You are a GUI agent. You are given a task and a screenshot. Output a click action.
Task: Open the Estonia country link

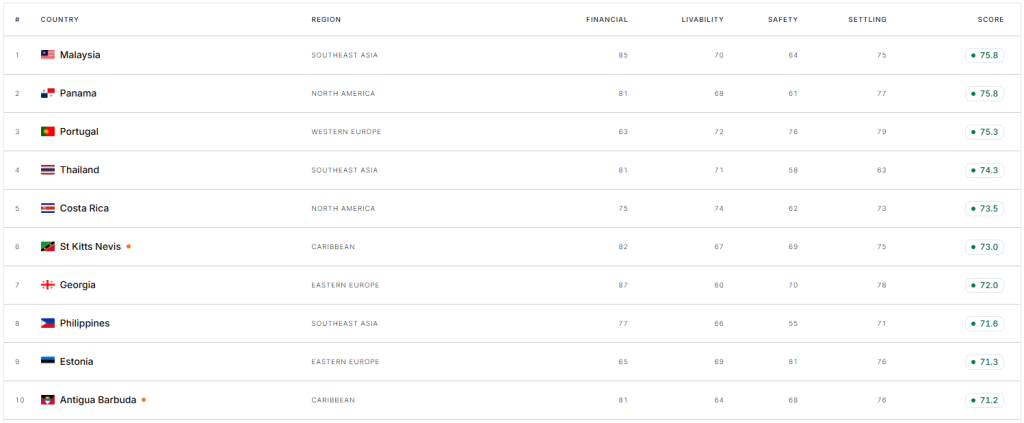pos(76,362)
